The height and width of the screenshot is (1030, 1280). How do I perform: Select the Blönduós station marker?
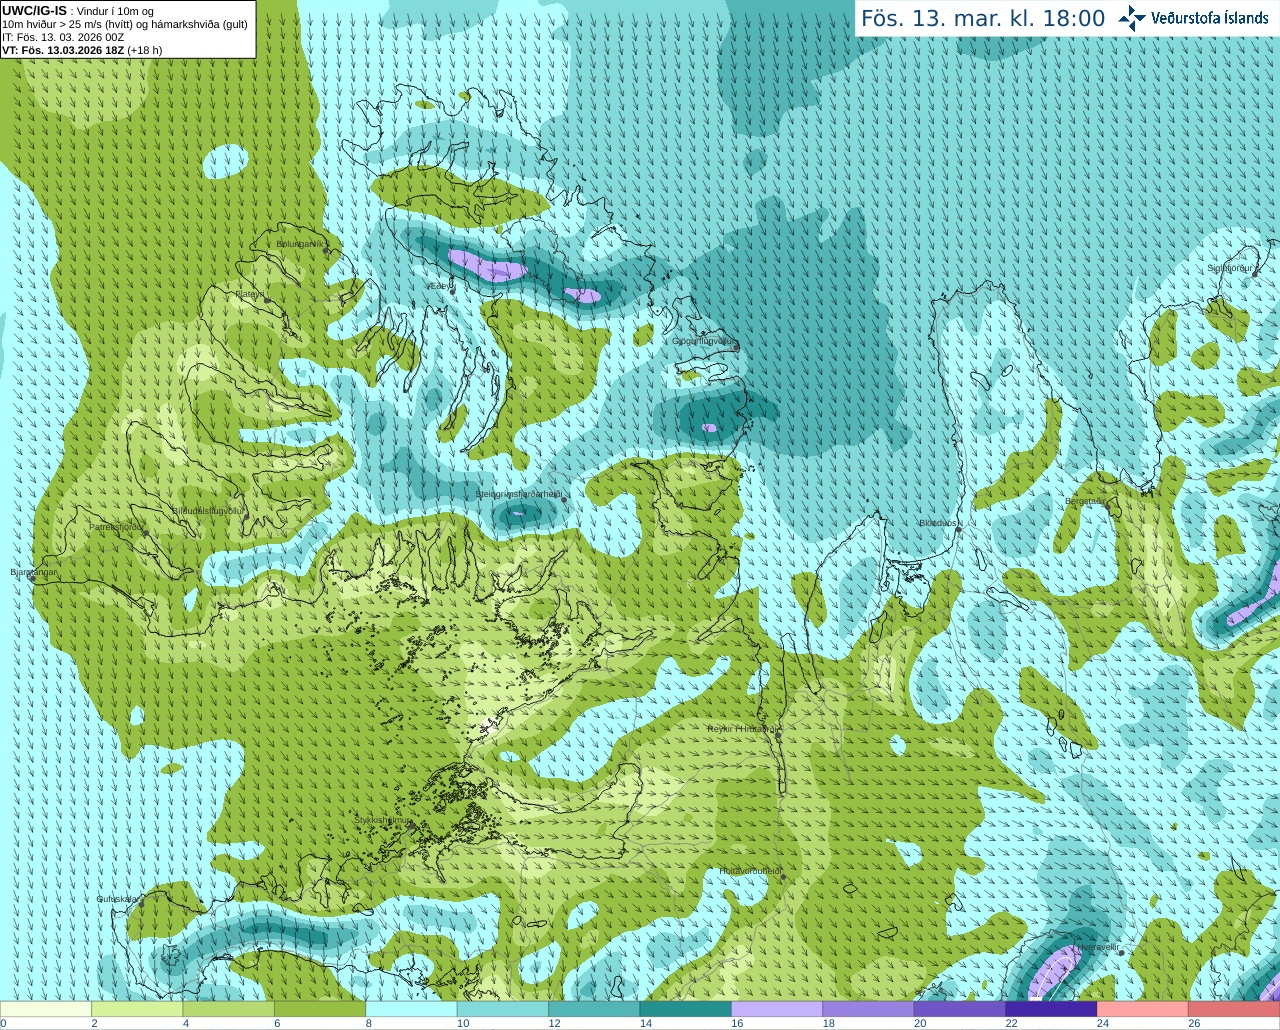pyautogui.click(x=958, y=529)
